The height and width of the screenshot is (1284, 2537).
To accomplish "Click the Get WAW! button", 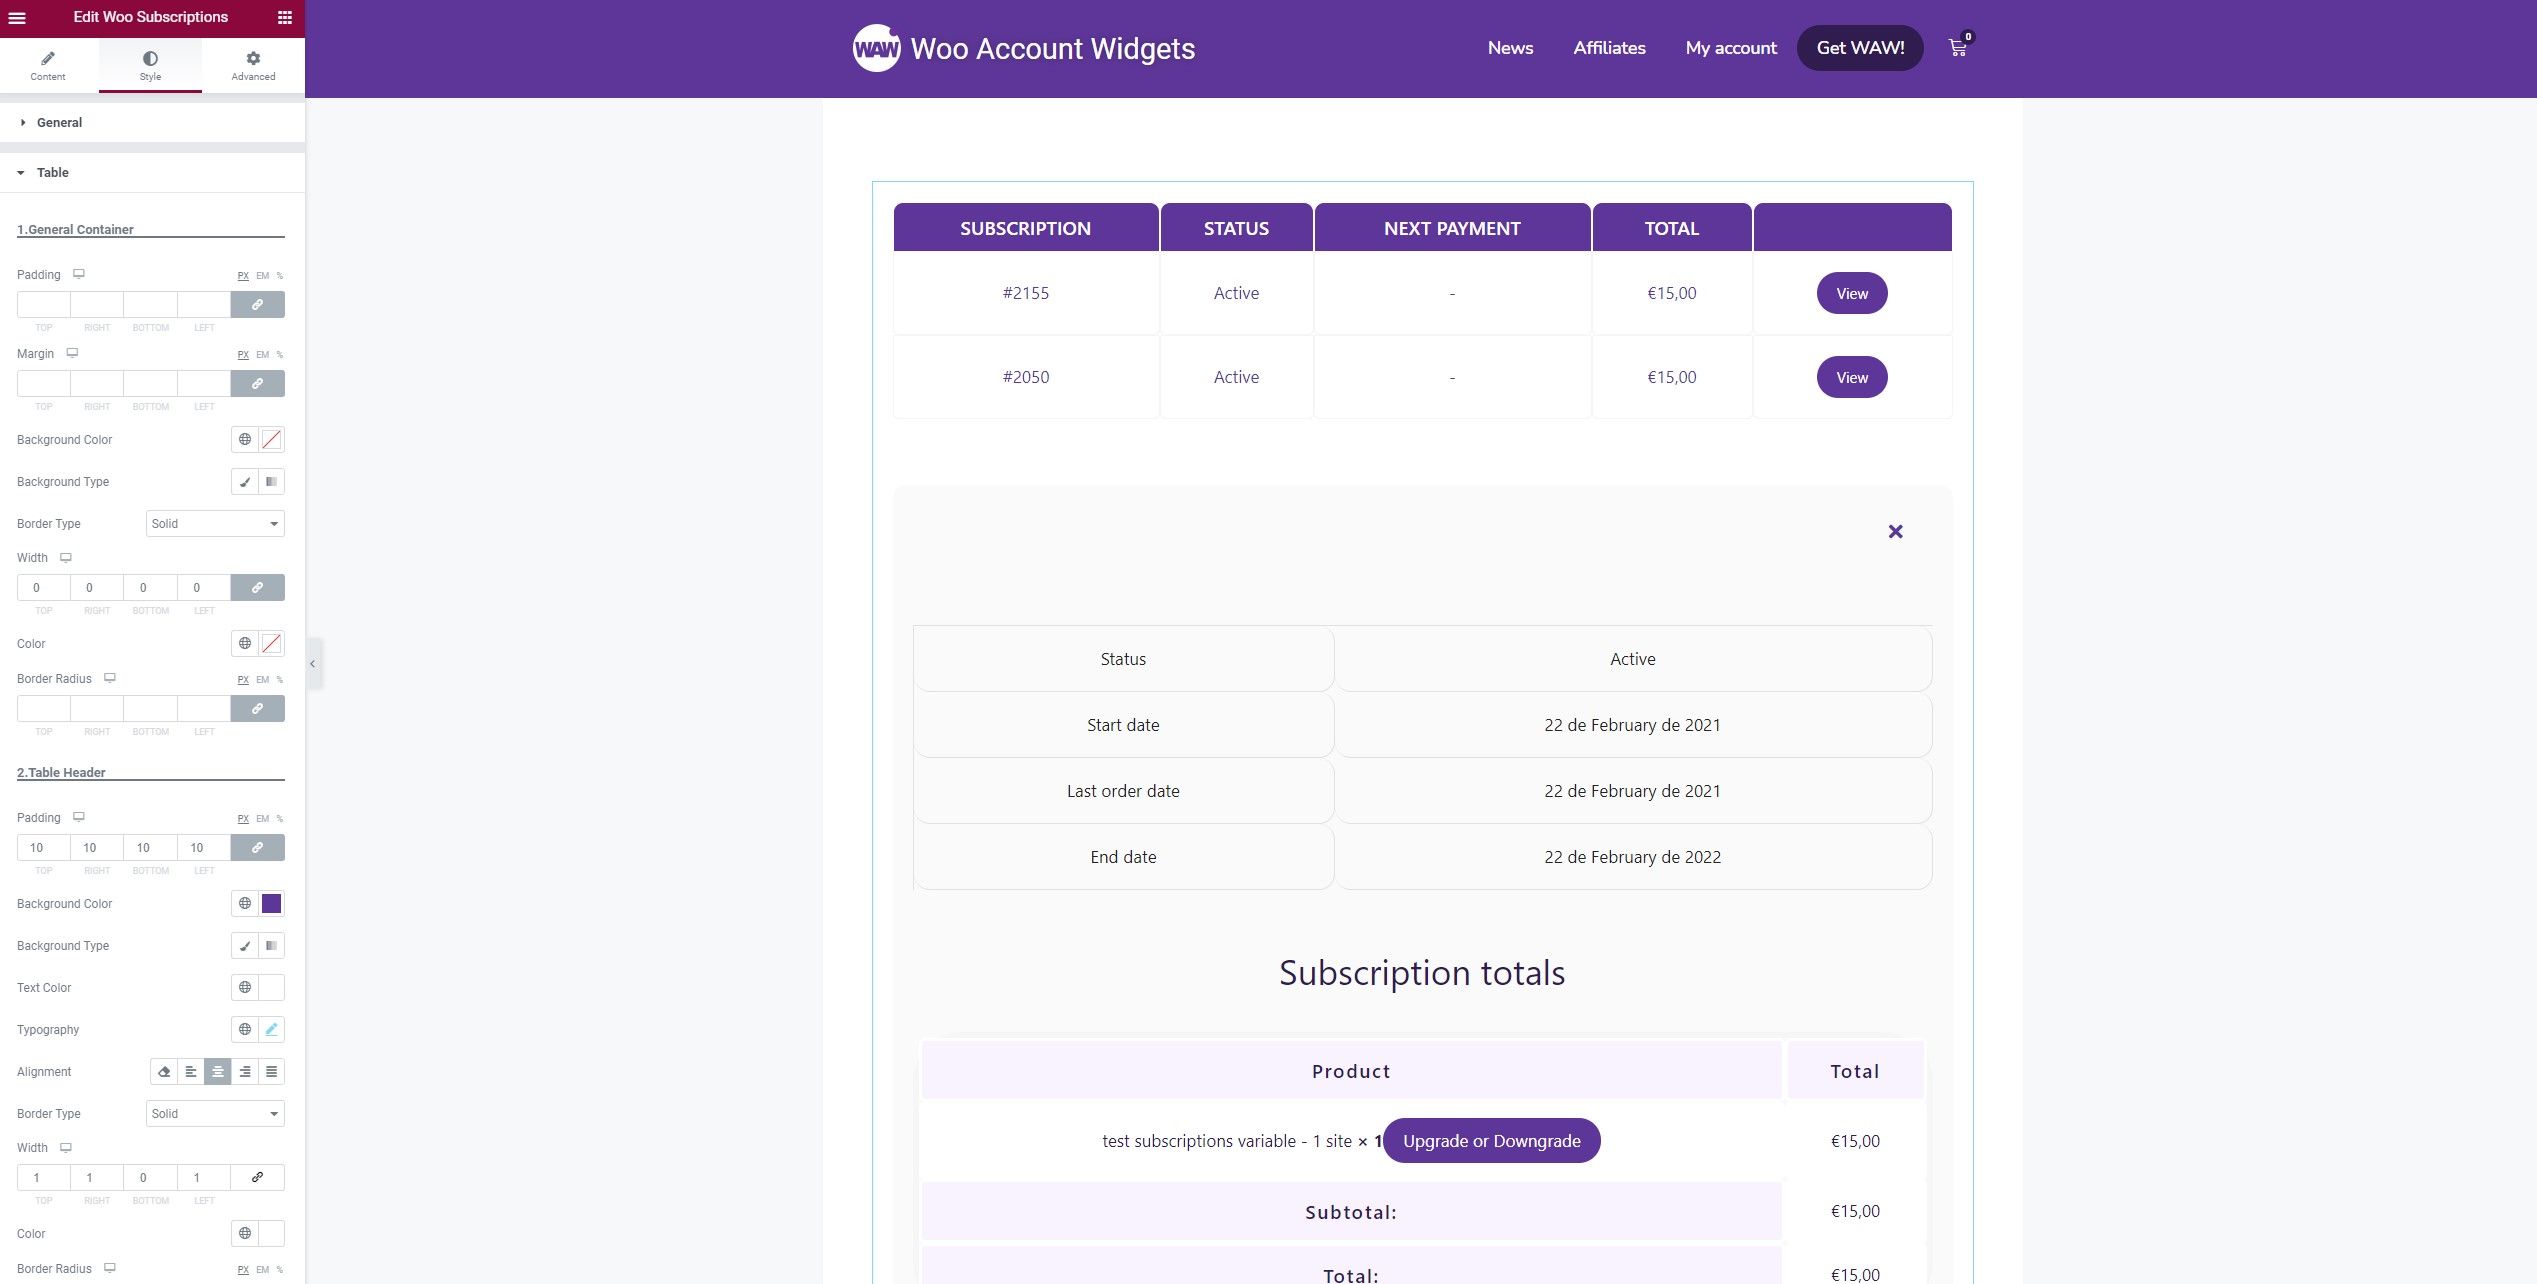I will pos(1860,48).
